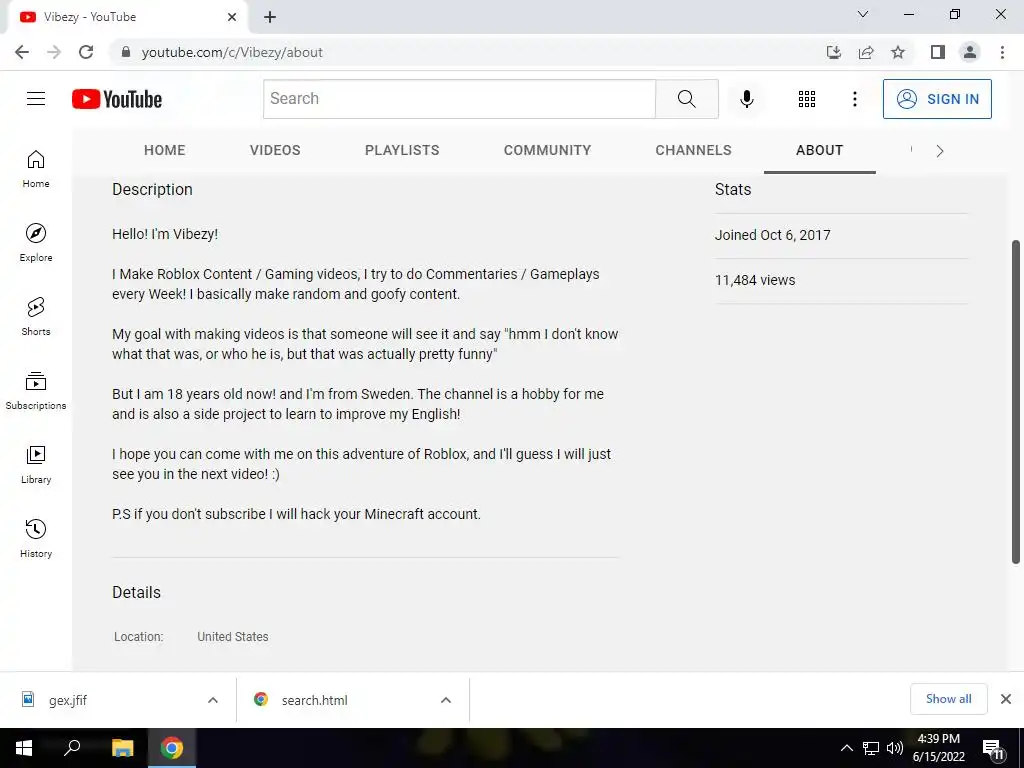
Task: Bookmark this tab with star icon
Action: (x=898, y=52)
